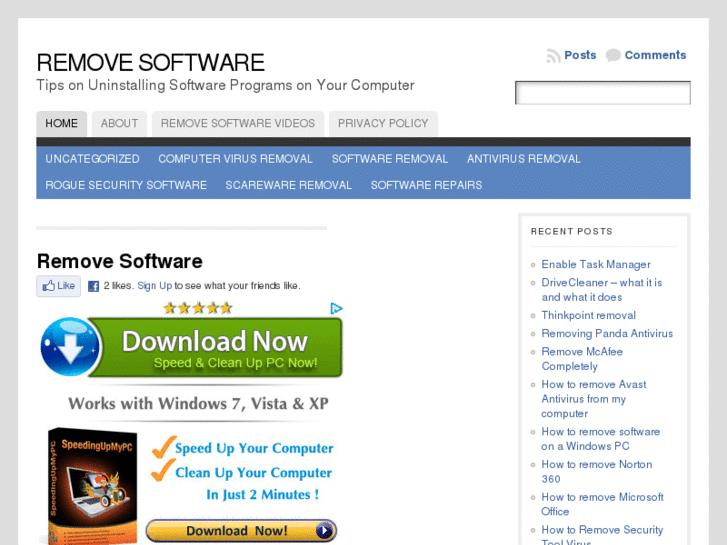Open the Posts feed link

point(580,55)
